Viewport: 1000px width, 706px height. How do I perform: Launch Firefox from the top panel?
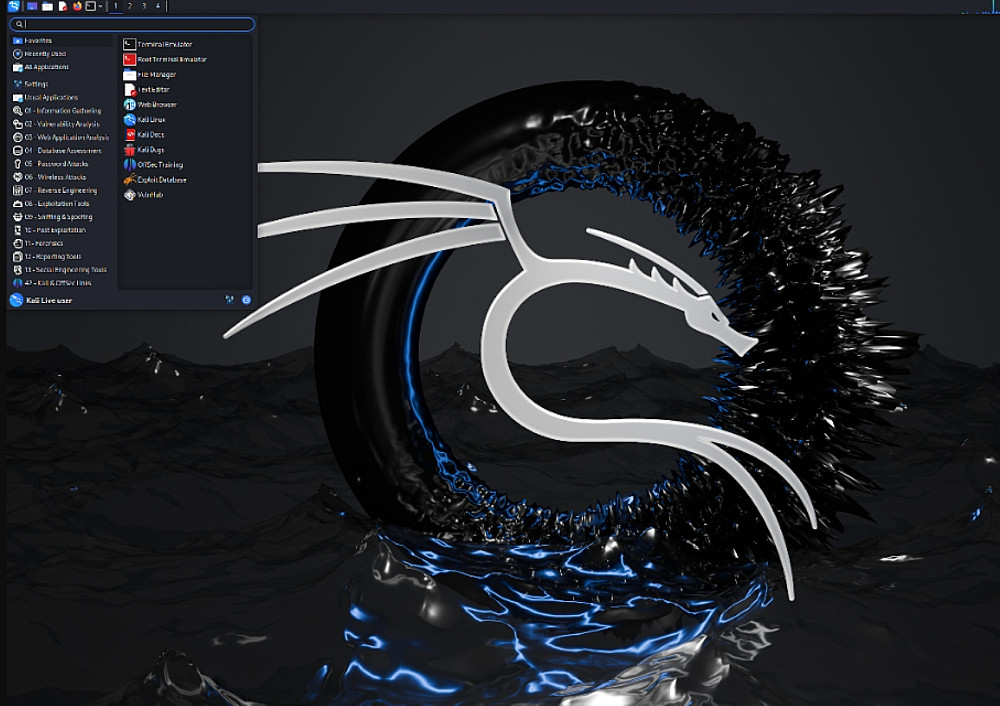tap(77, 6)
